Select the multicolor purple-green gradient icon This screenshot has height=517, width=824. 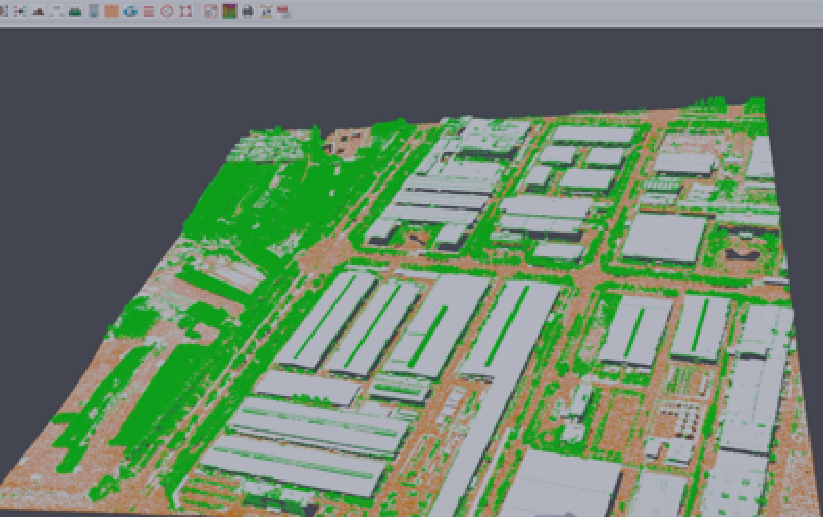[229, 12]
